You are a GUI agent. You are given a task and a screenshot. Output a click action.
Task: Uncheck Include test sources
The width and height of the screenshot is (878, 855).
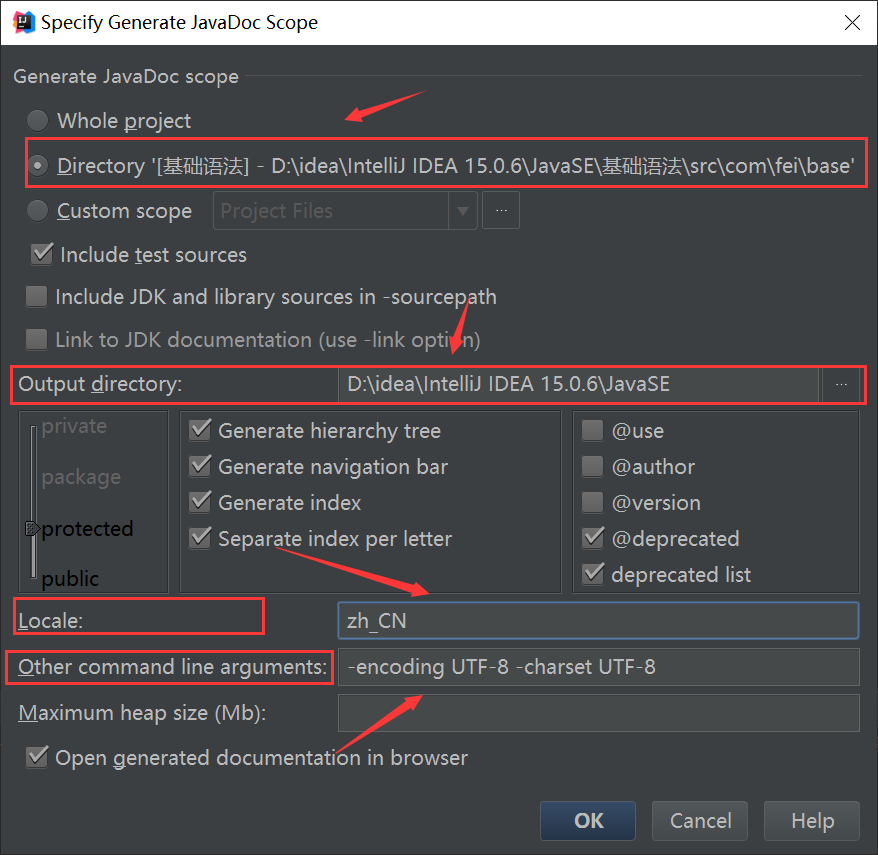pyautogui.click(x=42, y=254)
